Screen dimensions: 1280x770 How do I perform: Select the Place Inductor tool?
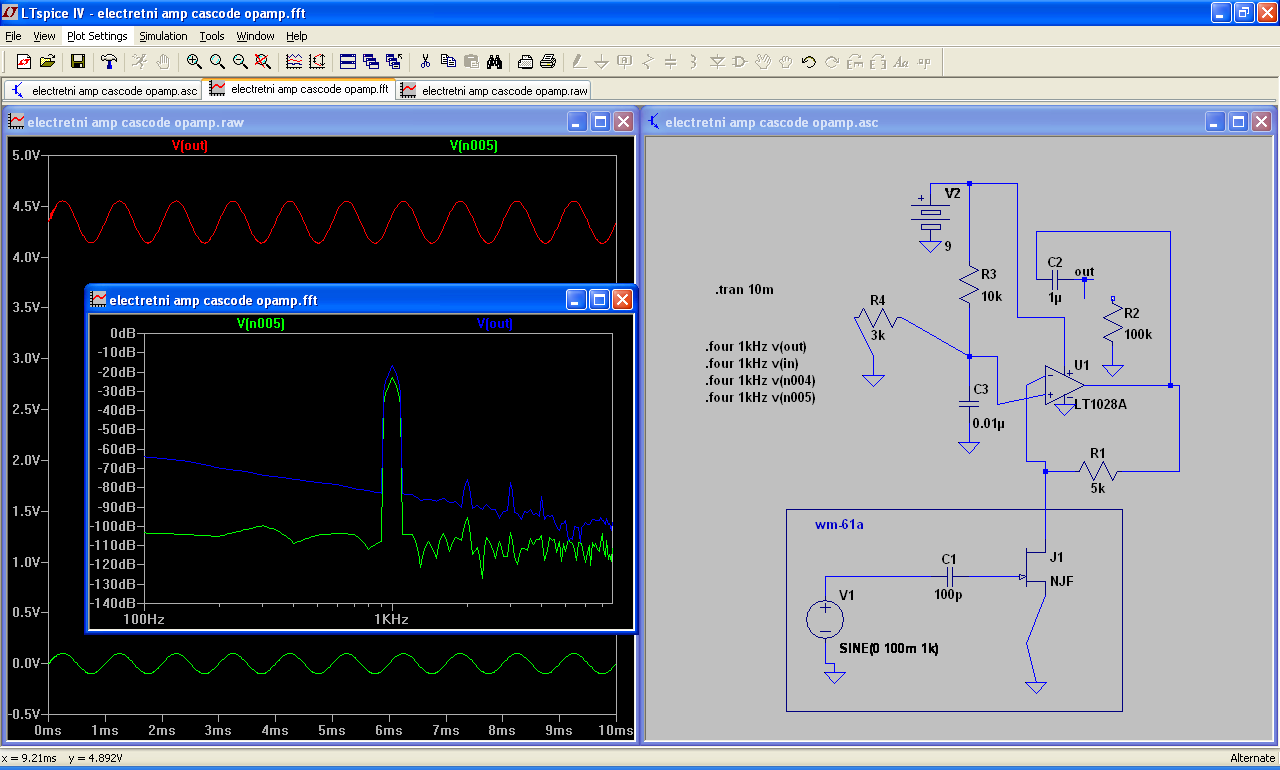click(x=694, y=61)
